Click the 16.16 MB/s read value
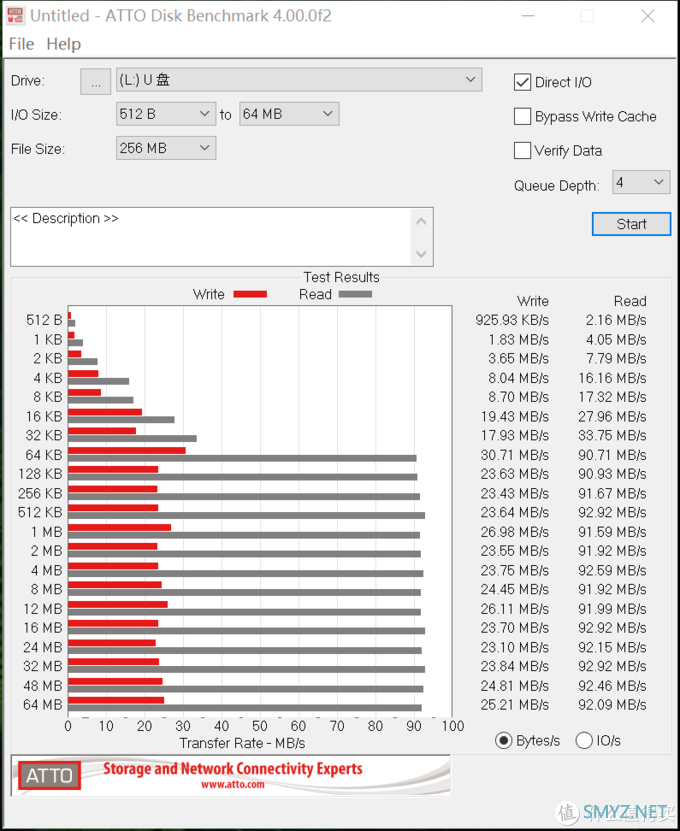 612,378
